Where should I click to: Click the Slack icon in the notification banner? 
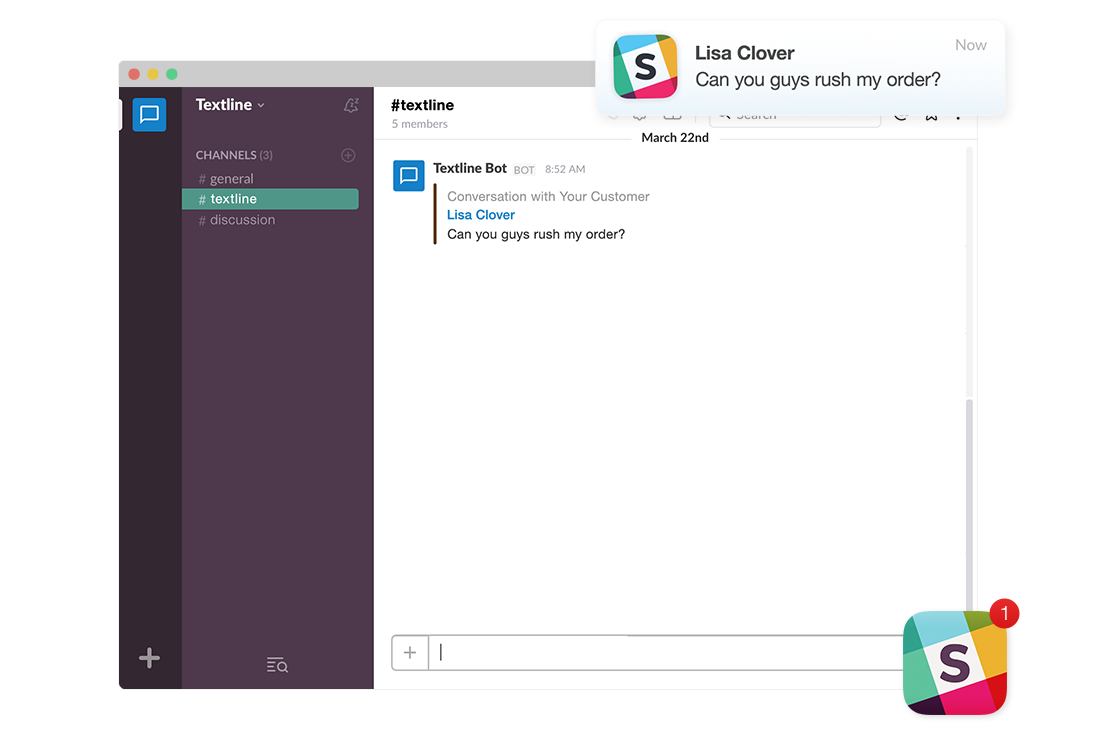645,66
